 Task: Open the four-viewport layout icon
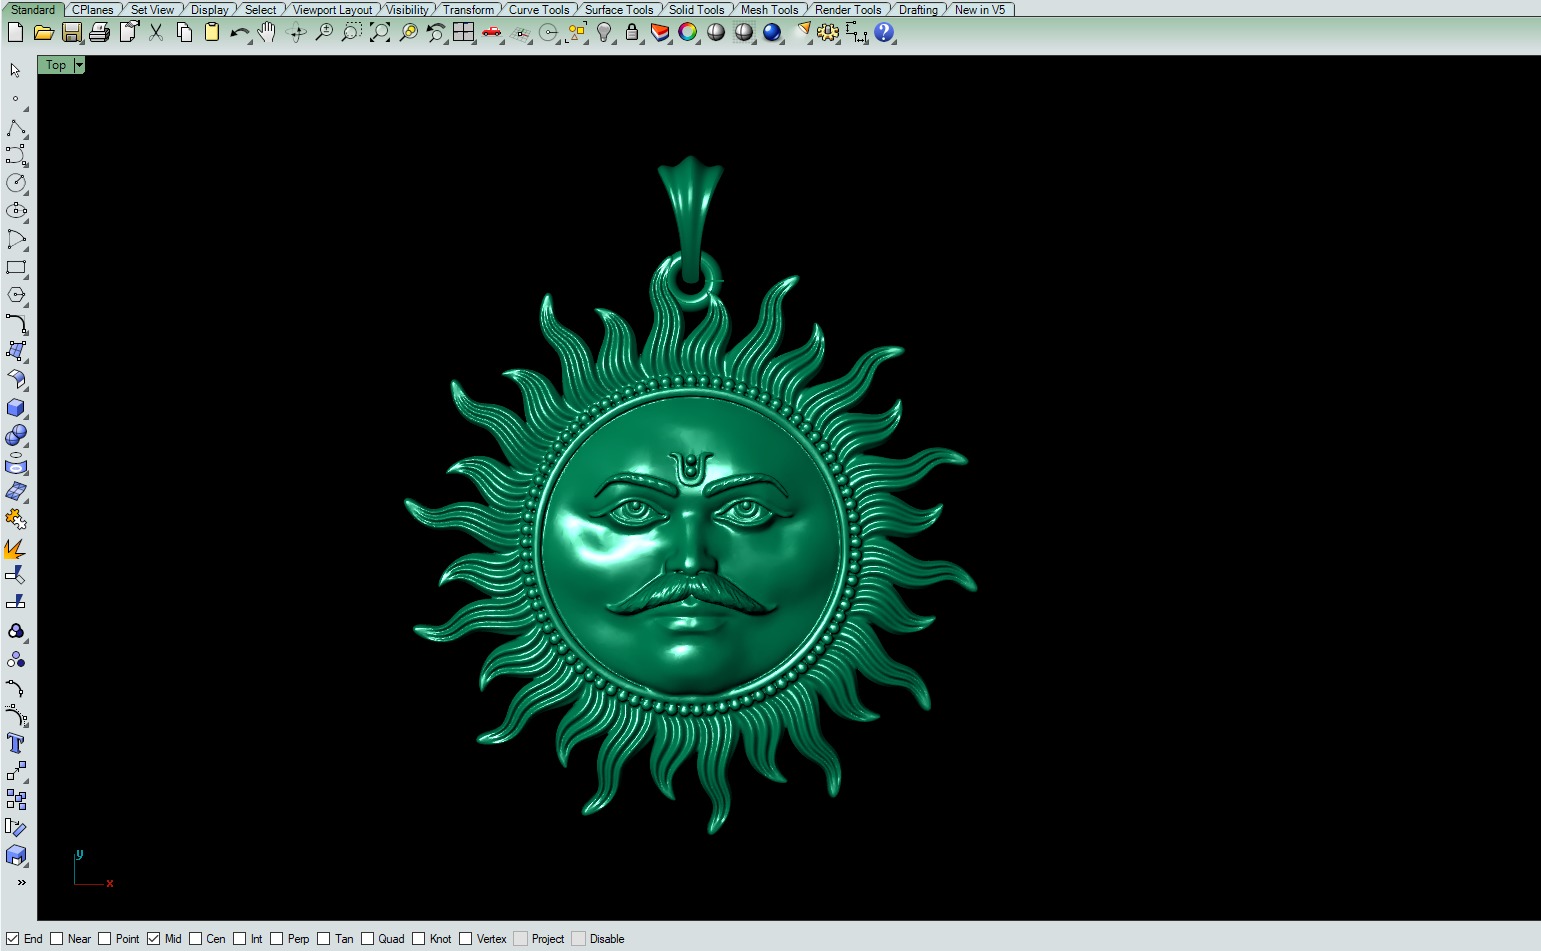(x=463, y=32)
